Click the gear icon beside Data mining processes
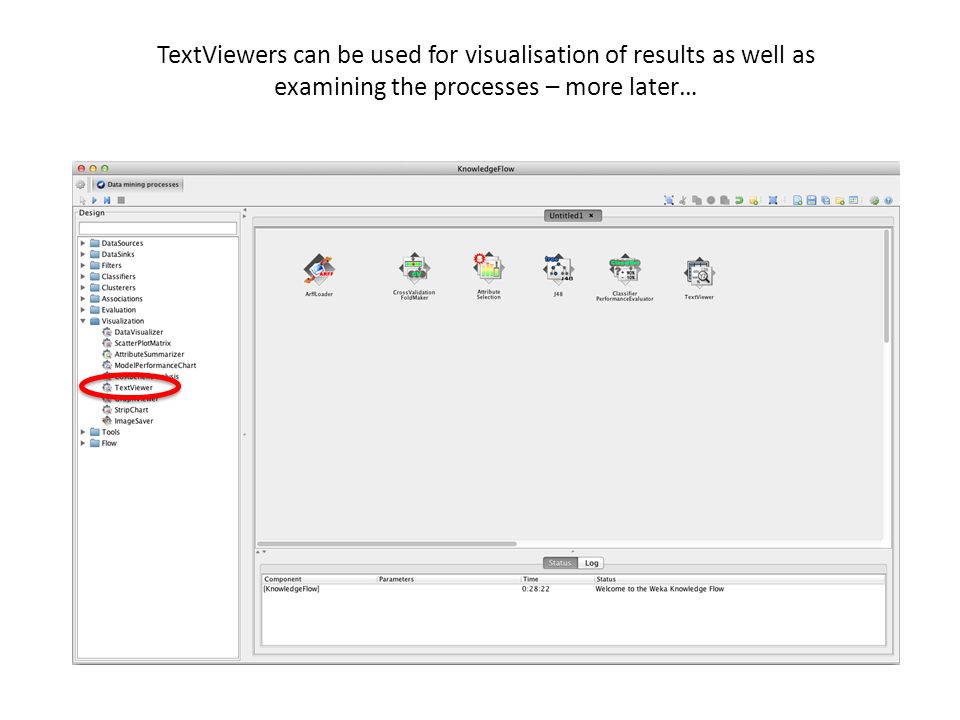The width and height of the screenshot is (960, 720). click(x=80, y=184)
